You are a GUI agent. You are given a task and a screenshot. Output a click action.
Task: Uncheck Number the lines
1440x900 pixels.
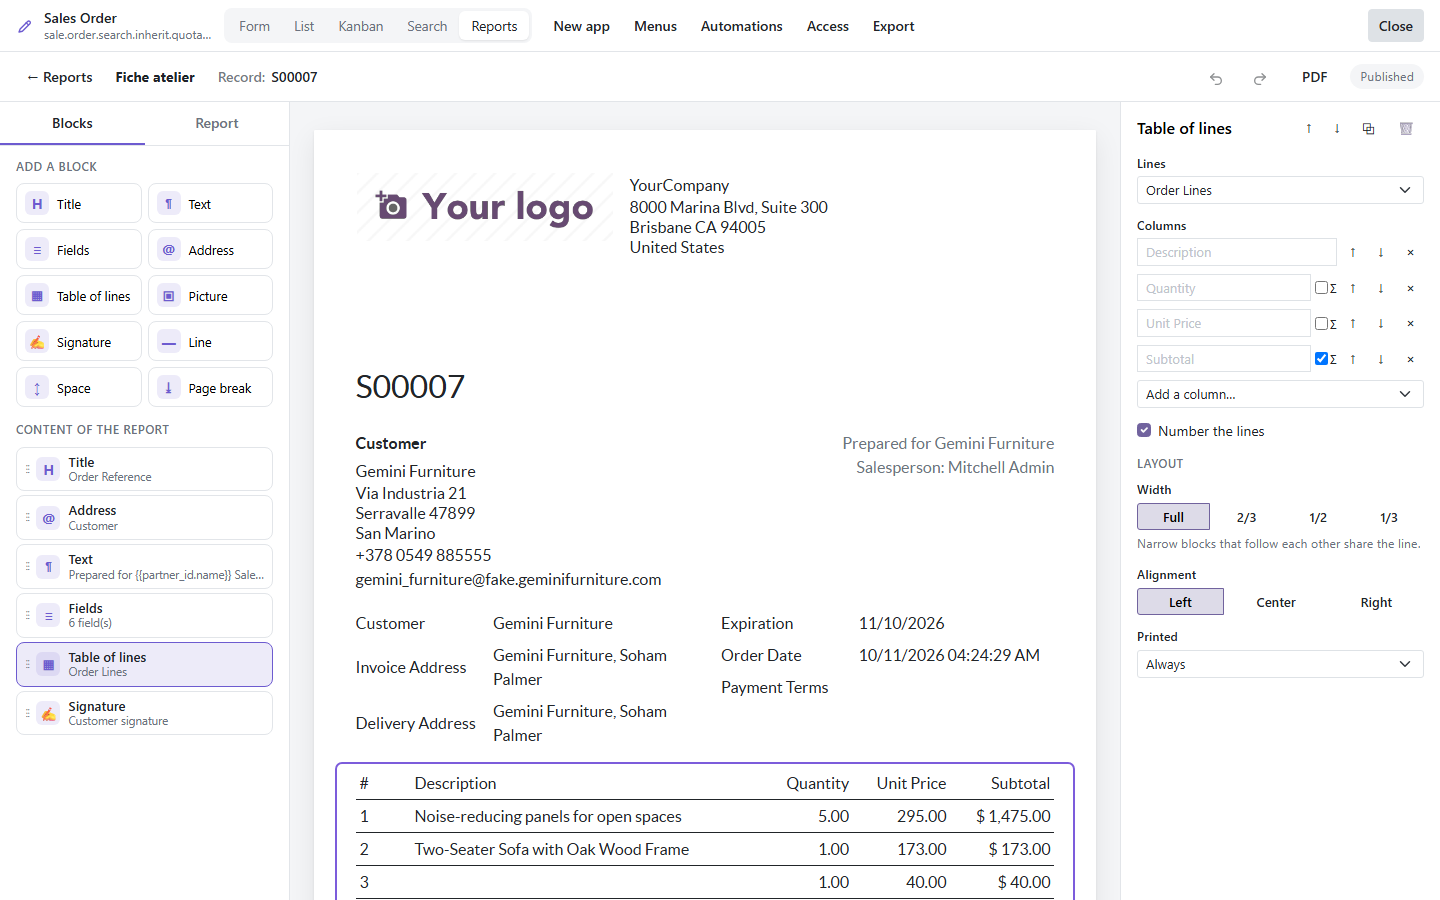(1144, 431)
